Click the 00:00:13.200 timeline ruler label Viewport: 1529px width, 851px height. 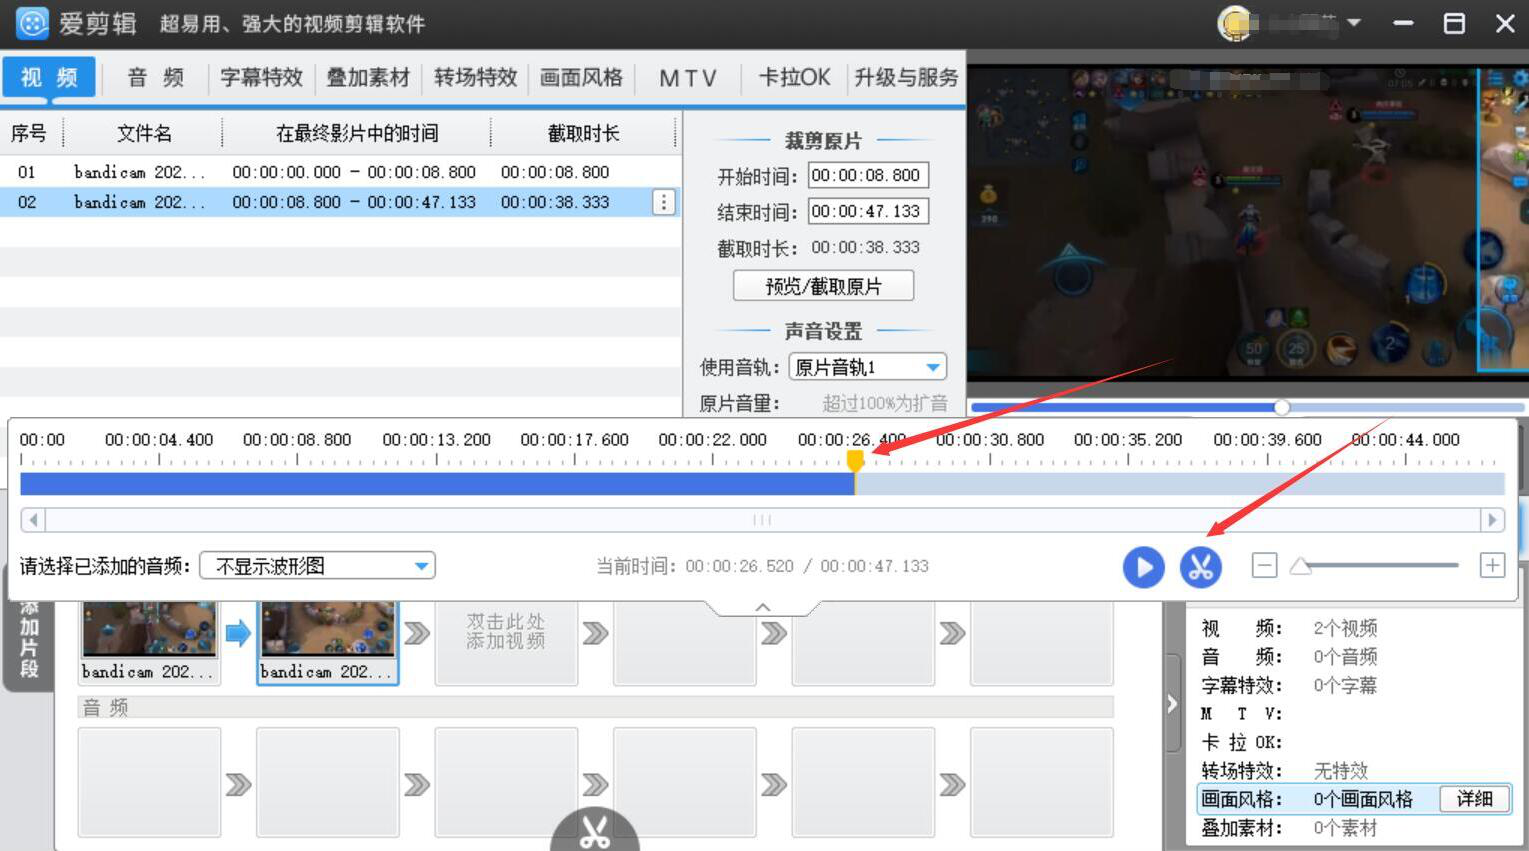pyautogui.click(x=436, y=440)
